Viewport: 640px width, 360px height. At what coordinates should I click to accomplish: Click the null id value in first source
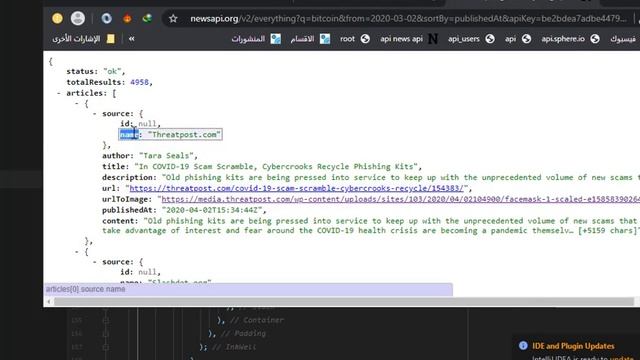coord(147,124)
